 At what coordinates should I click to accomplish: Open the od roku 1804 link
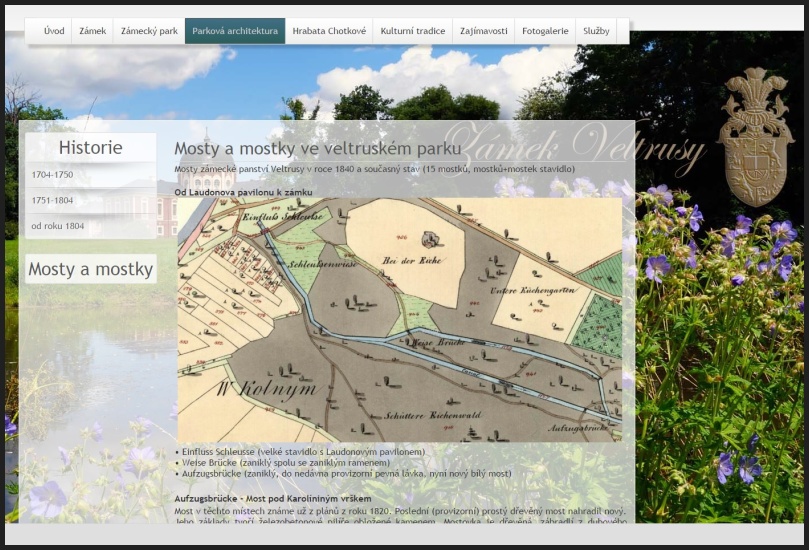[58, 227]
